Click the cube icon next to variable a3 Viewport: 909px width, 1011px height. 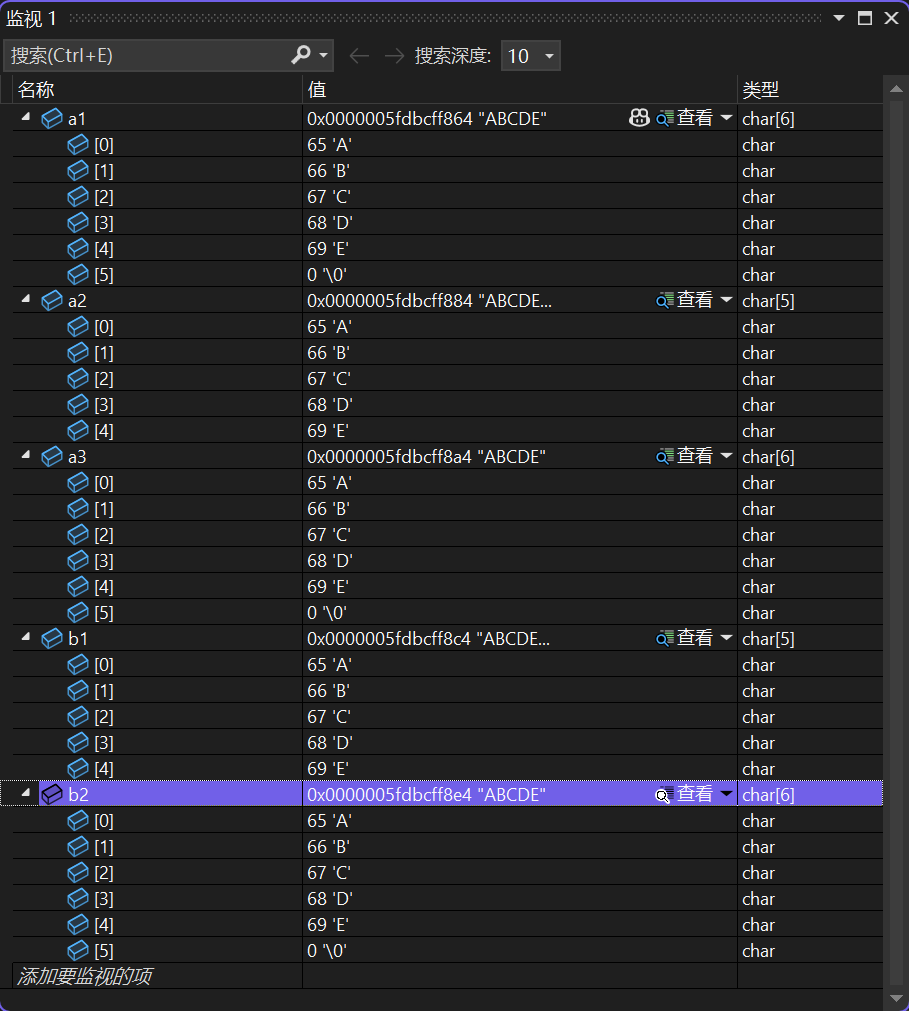click(x=52, y=456)
